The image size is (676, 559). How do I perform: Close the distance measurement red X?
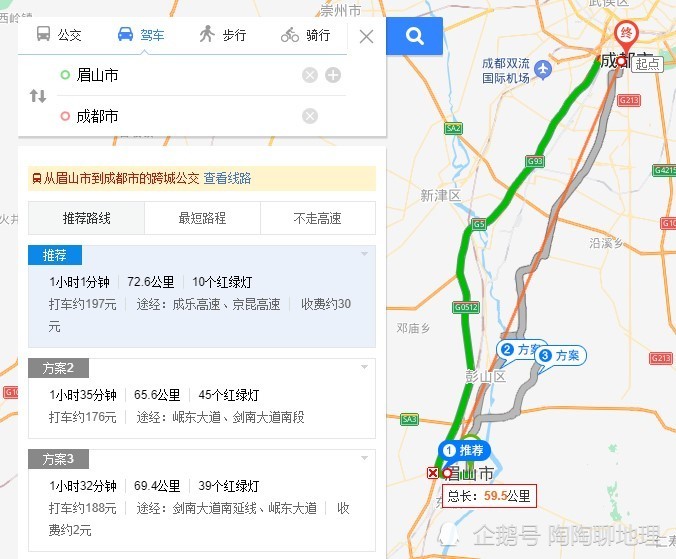pos(432,473)
